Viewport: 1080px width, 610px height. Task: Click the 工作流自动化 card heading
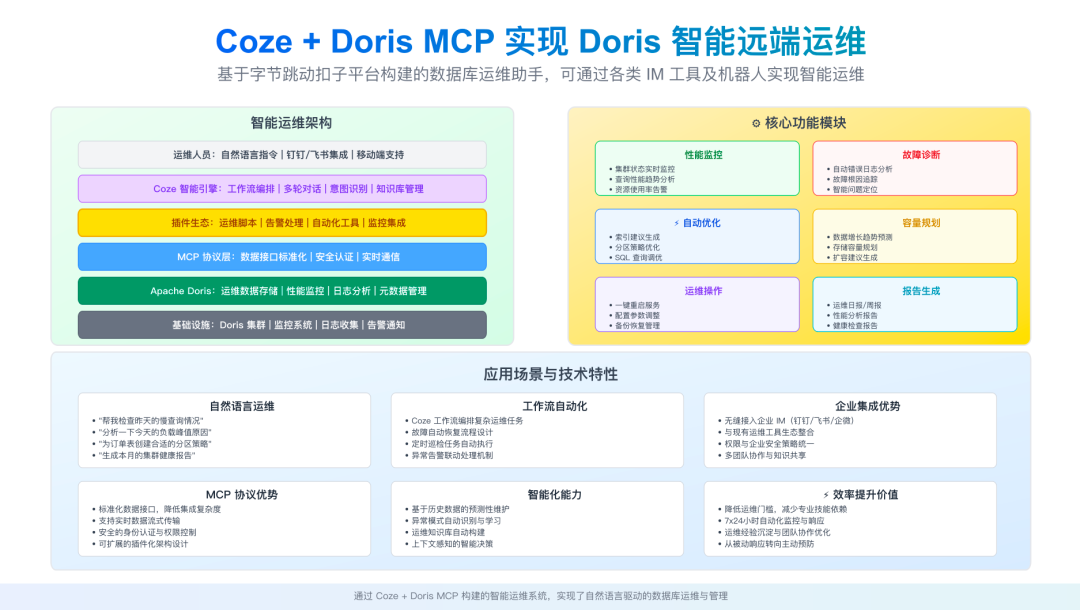click(554, 406)
